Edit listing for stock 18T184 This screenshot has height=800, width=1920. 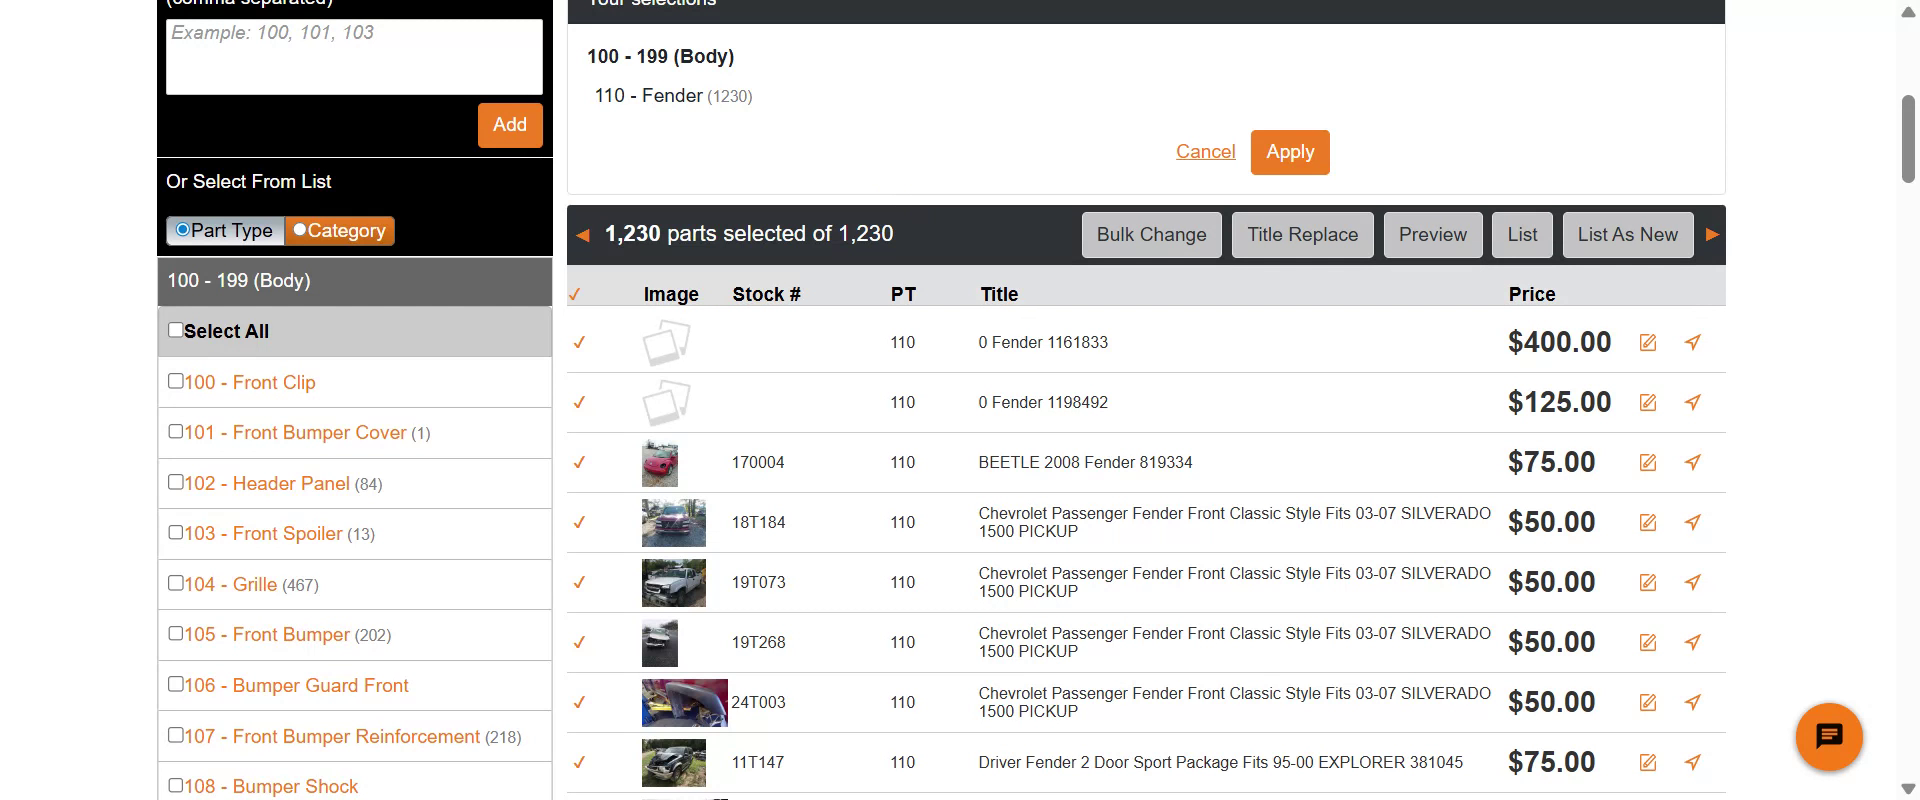click(1648, 523)
